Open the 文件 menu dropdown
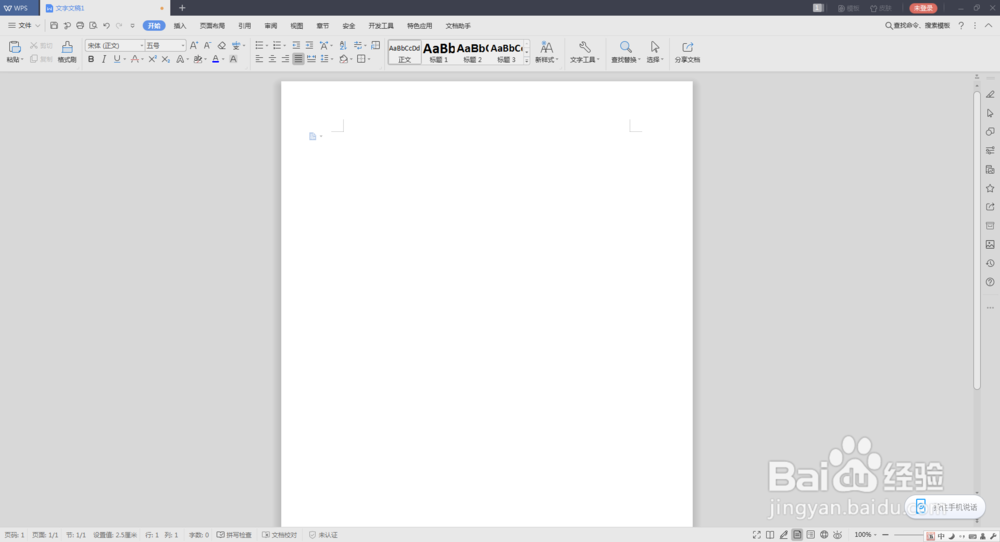Screen dimensions: 1000x542 pyautogui.click(x=24, y=26)
